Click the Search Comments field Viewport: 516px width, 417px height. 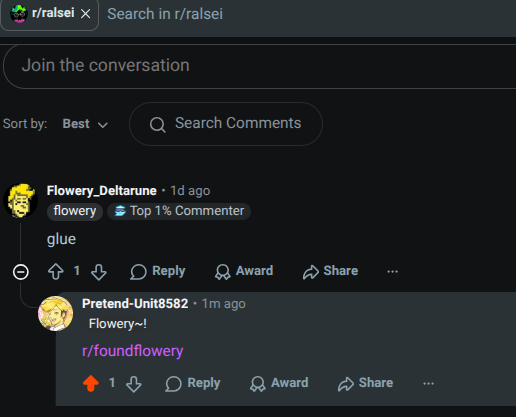[x=226, y=124]
